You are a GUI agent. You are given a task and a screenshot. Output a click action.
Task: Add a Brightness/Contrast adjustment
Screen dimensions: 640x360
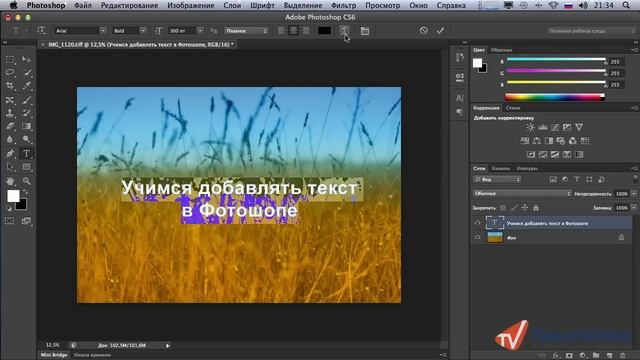pos(530,127)
